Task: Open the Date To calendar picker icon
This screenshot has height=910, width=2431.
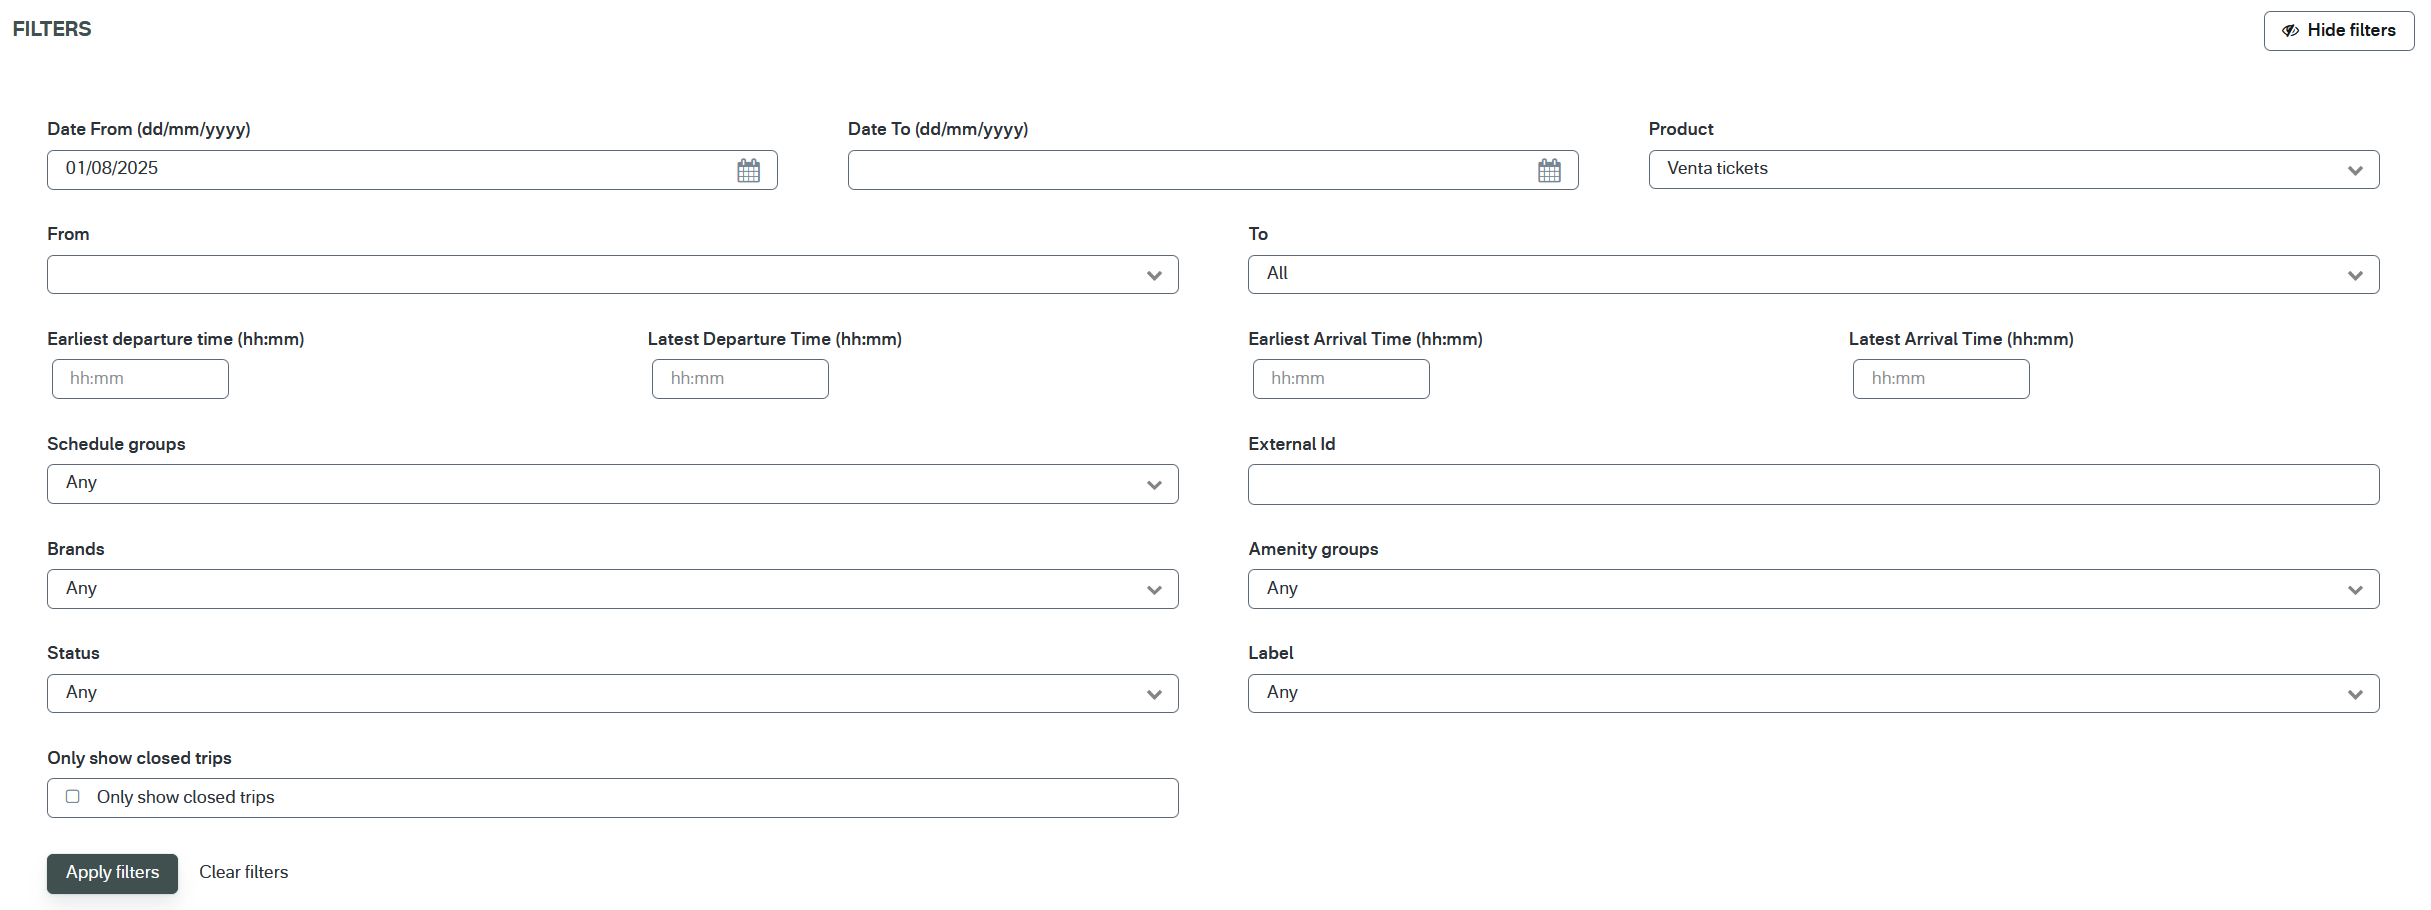Action: pos(1549,171)
